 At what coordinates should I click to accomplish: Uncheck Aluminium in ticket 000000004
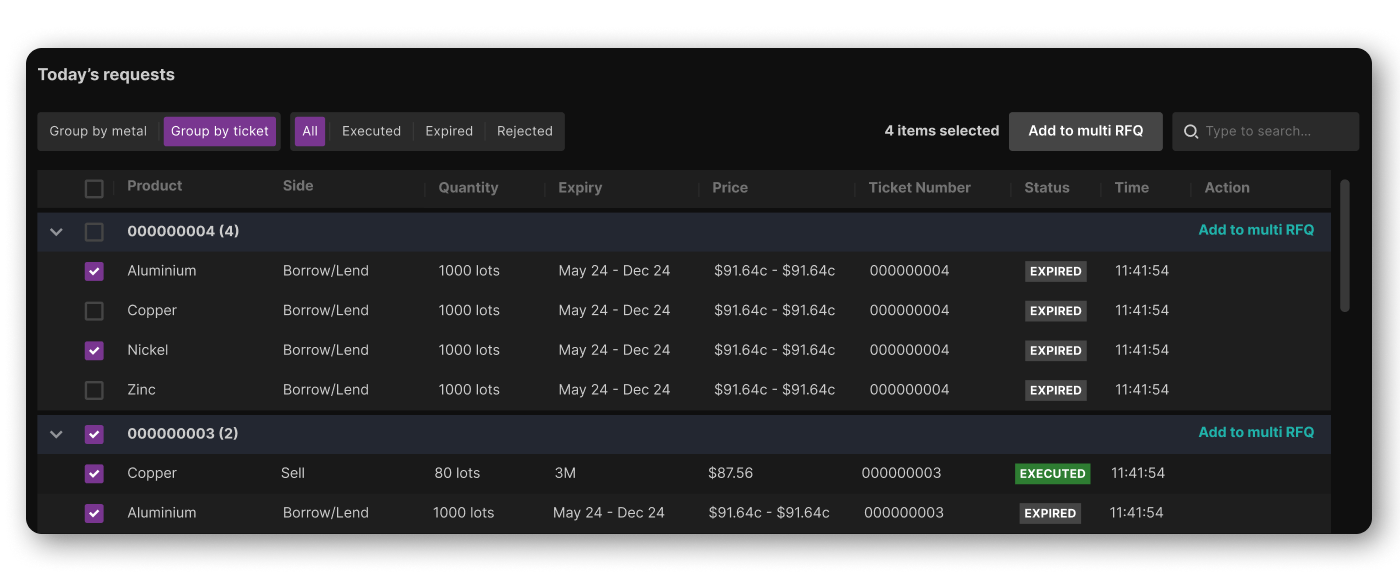click(94, 271)
